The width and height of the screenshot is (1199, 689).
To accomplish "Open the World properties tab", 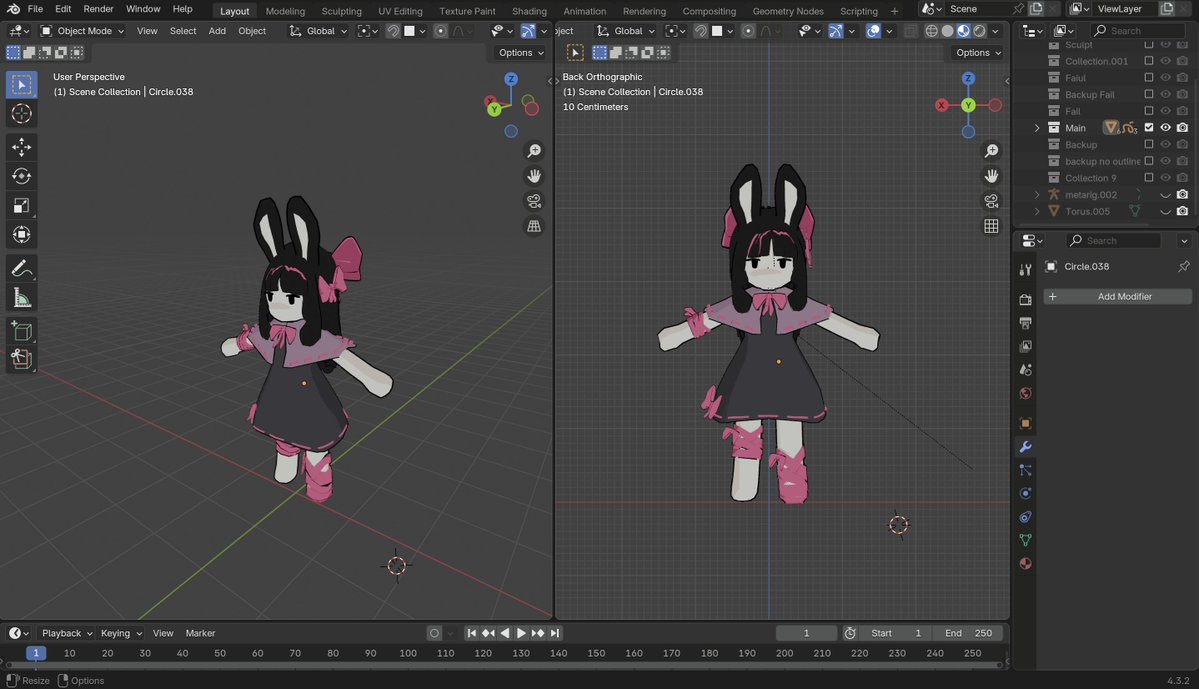I will [x=1025, y=393].
